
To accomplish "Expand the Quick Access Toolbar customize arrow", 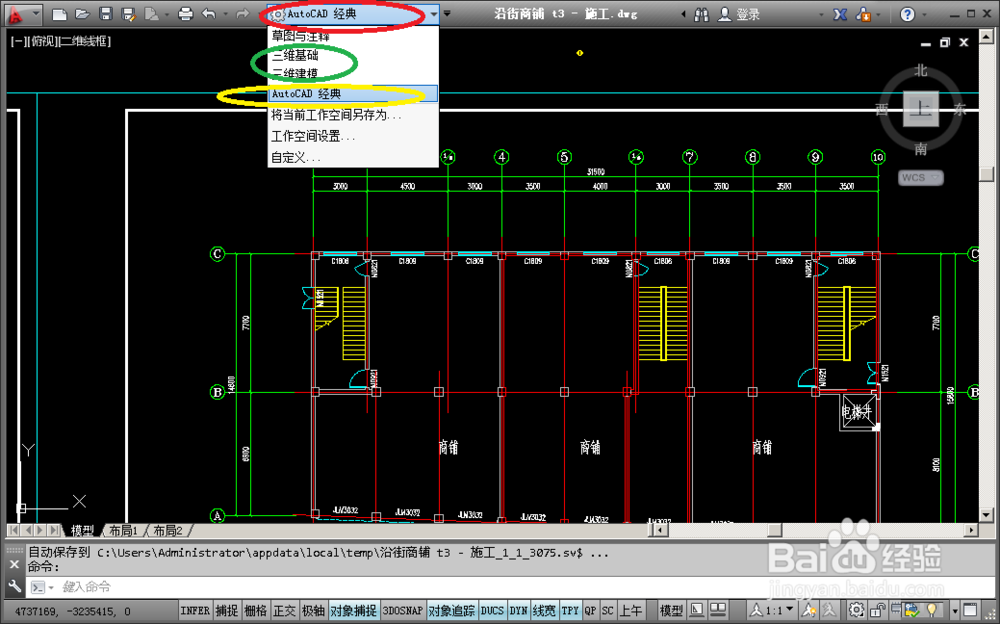I will click(x=447, y=13).
